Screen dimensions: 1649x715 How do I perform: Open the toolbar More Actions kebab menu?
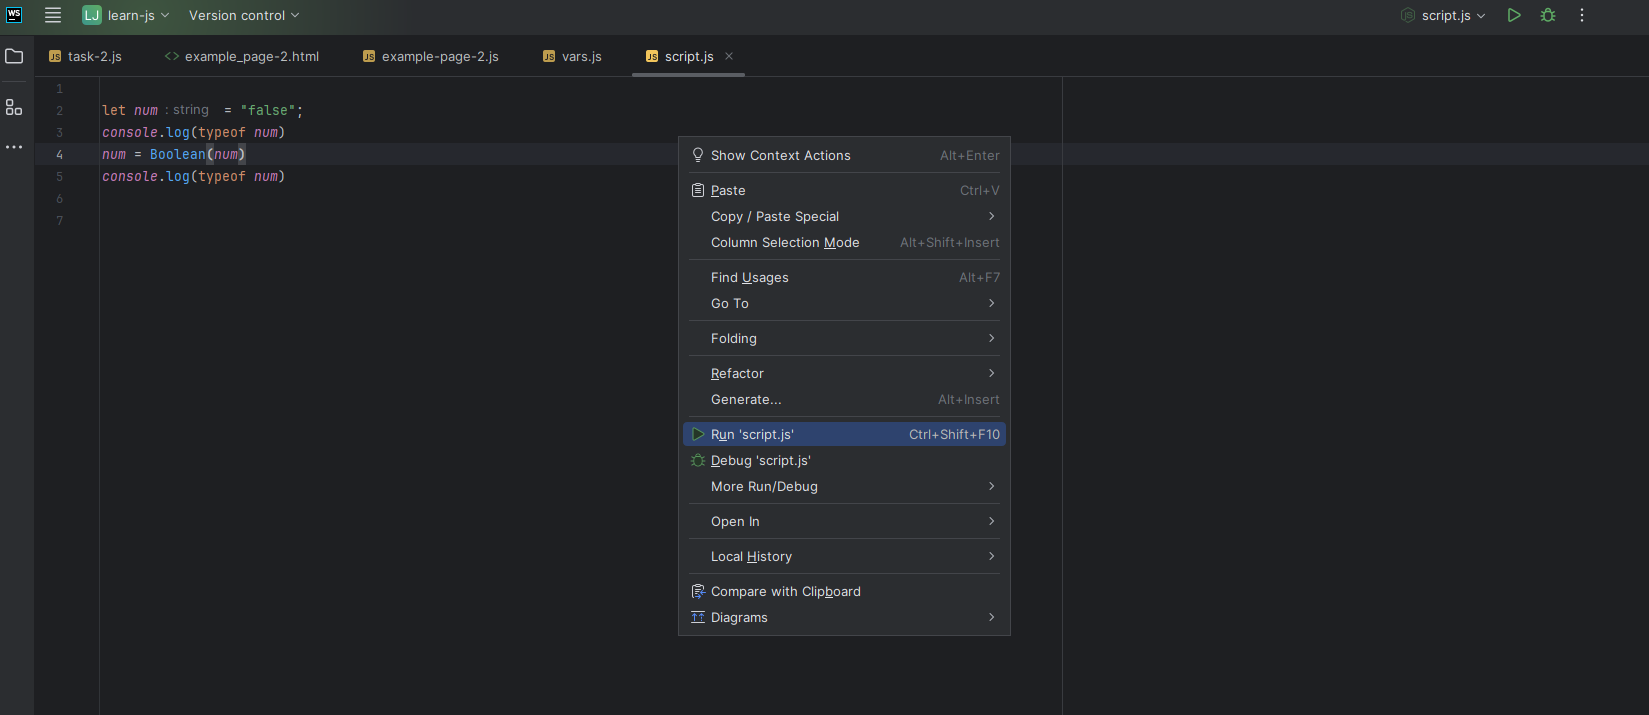[1582, 15]
